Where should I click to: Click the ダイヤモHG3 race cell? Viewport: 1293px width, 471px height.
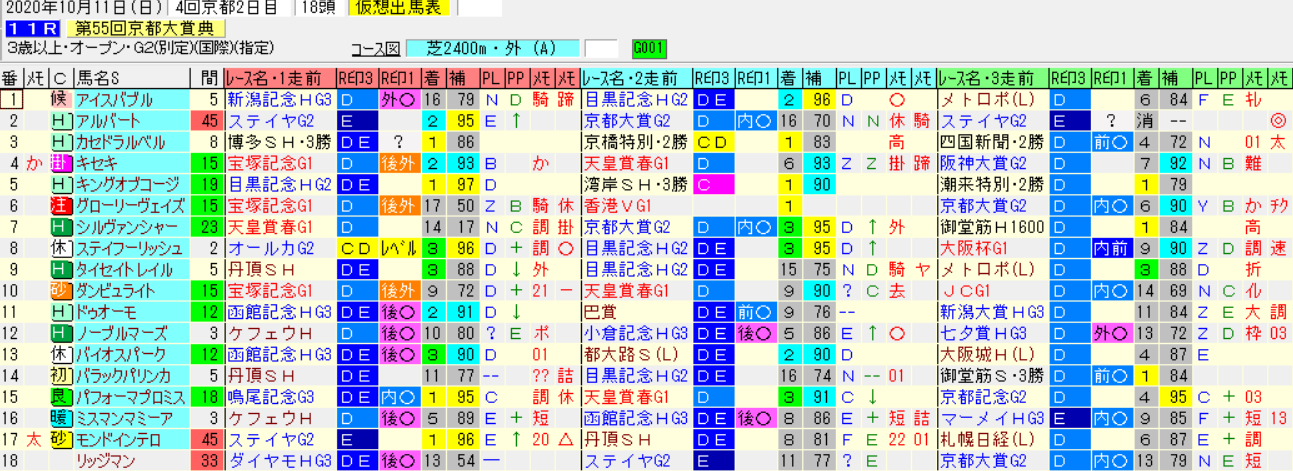(x=279, y=460)
